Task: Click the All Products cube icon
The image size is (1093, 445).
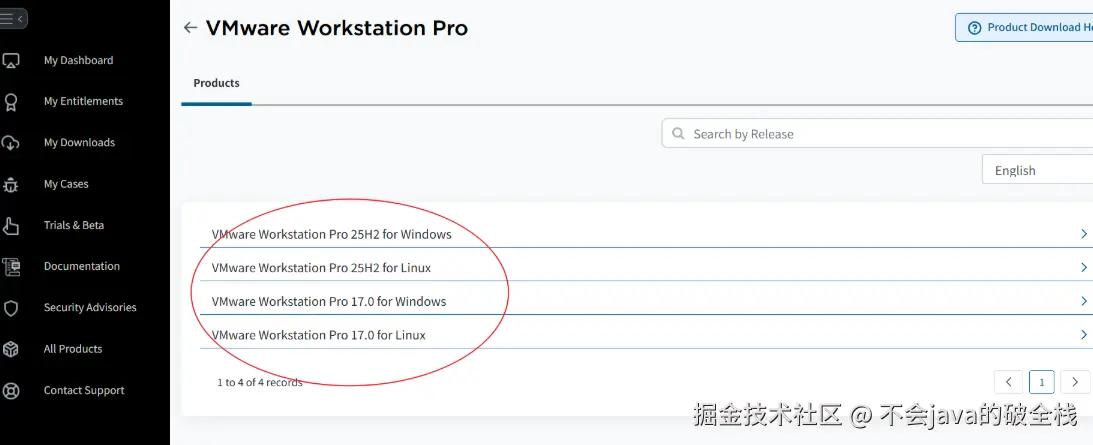Action: (11, 350)
